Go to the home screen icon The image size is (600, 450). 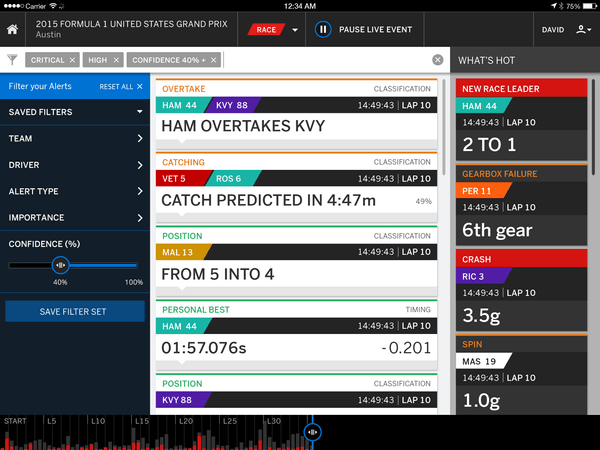(13, 30)
